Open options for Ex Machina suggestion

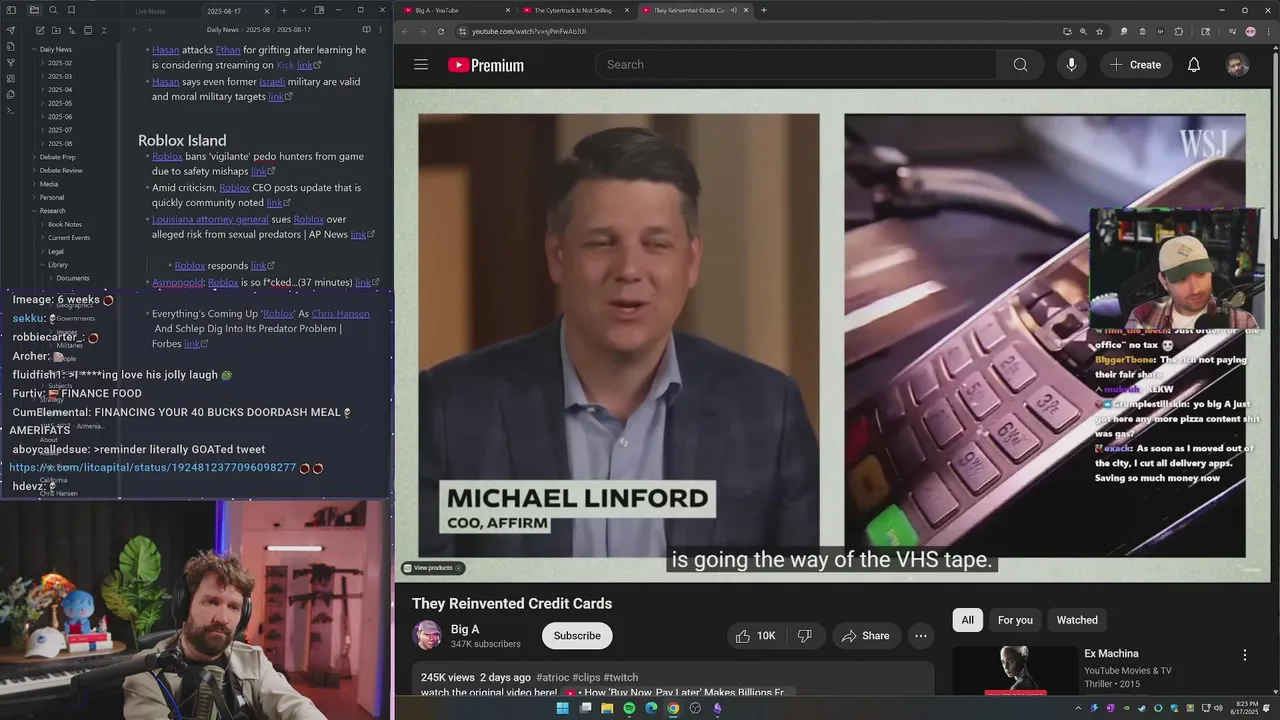[x=1245, y=655]
